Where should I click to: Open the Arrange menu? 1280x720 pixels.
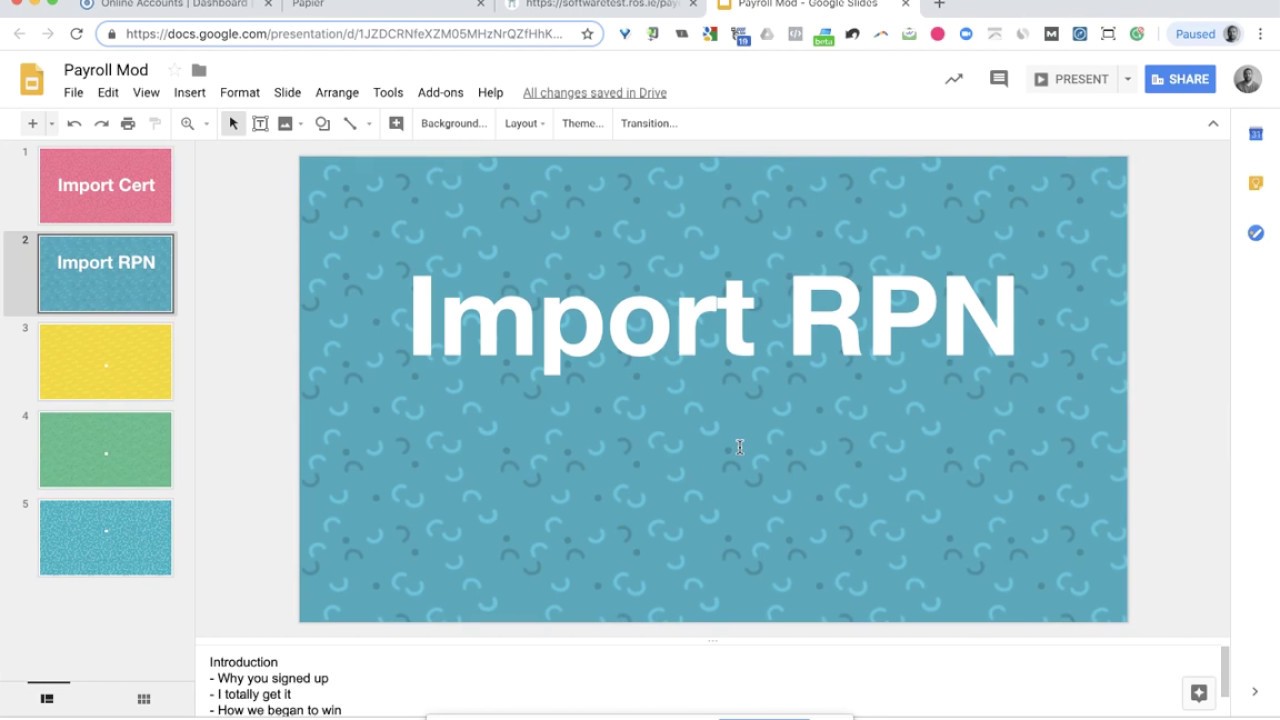tap(337, 92)
